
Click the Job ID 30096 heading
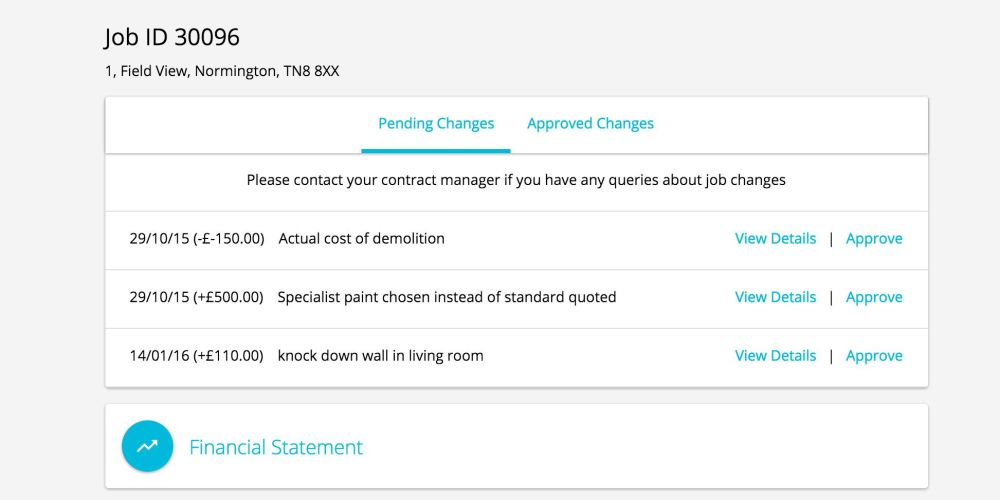172,38
